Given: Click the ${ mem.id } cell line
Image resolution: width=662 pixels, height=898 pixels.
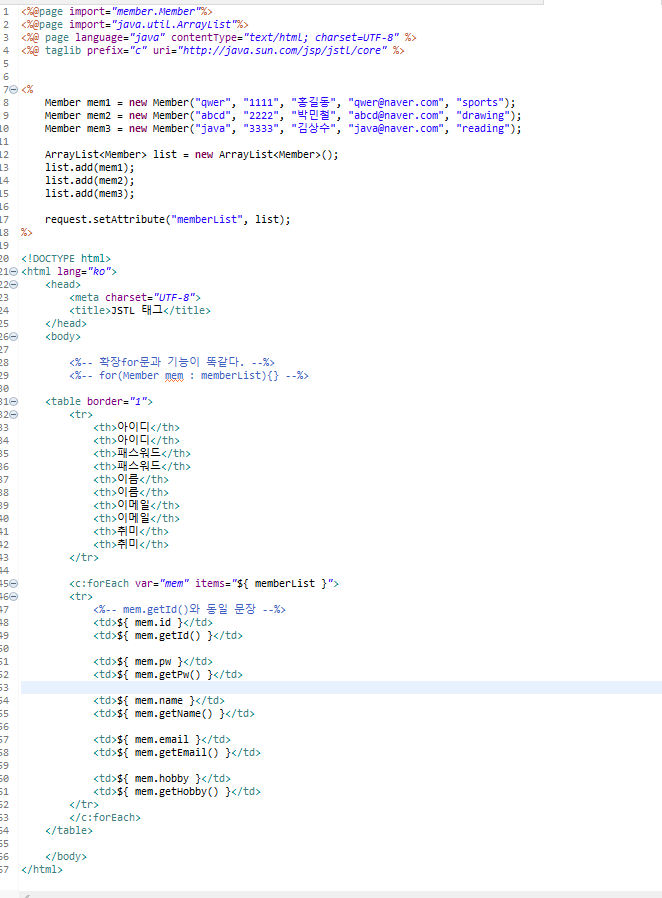Looking at the screenshot, I should [x=153, y=623].
